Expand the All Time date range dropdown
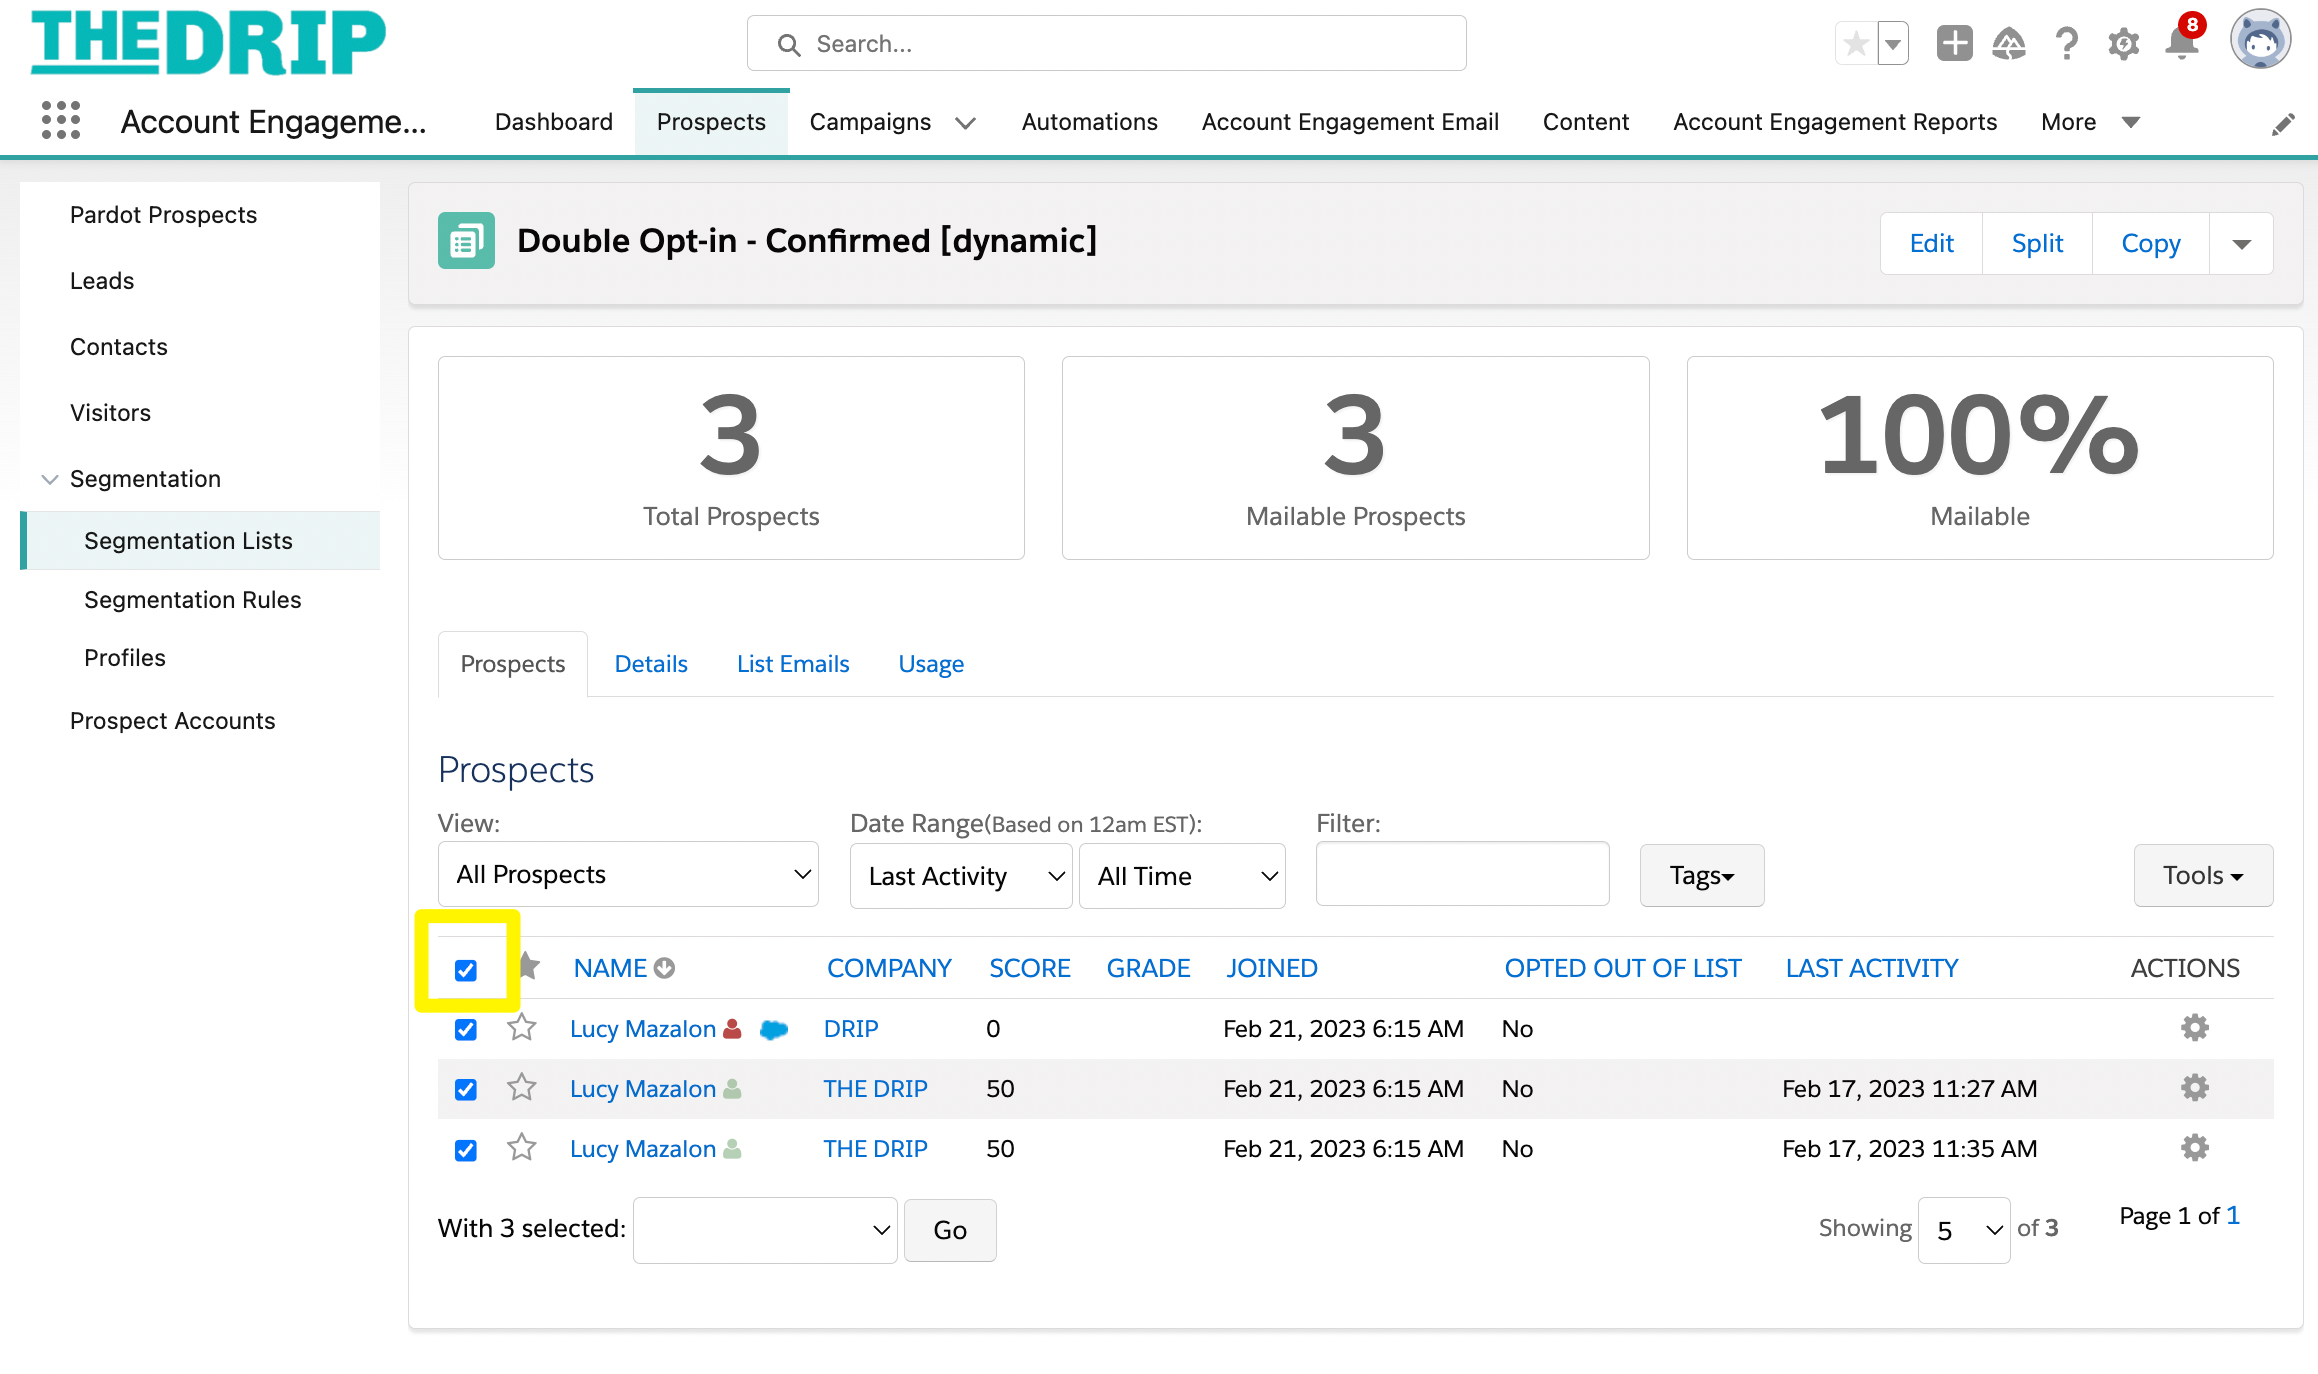The width and height of the screenshot is (2318, 1374). [x=1184, y=873]
